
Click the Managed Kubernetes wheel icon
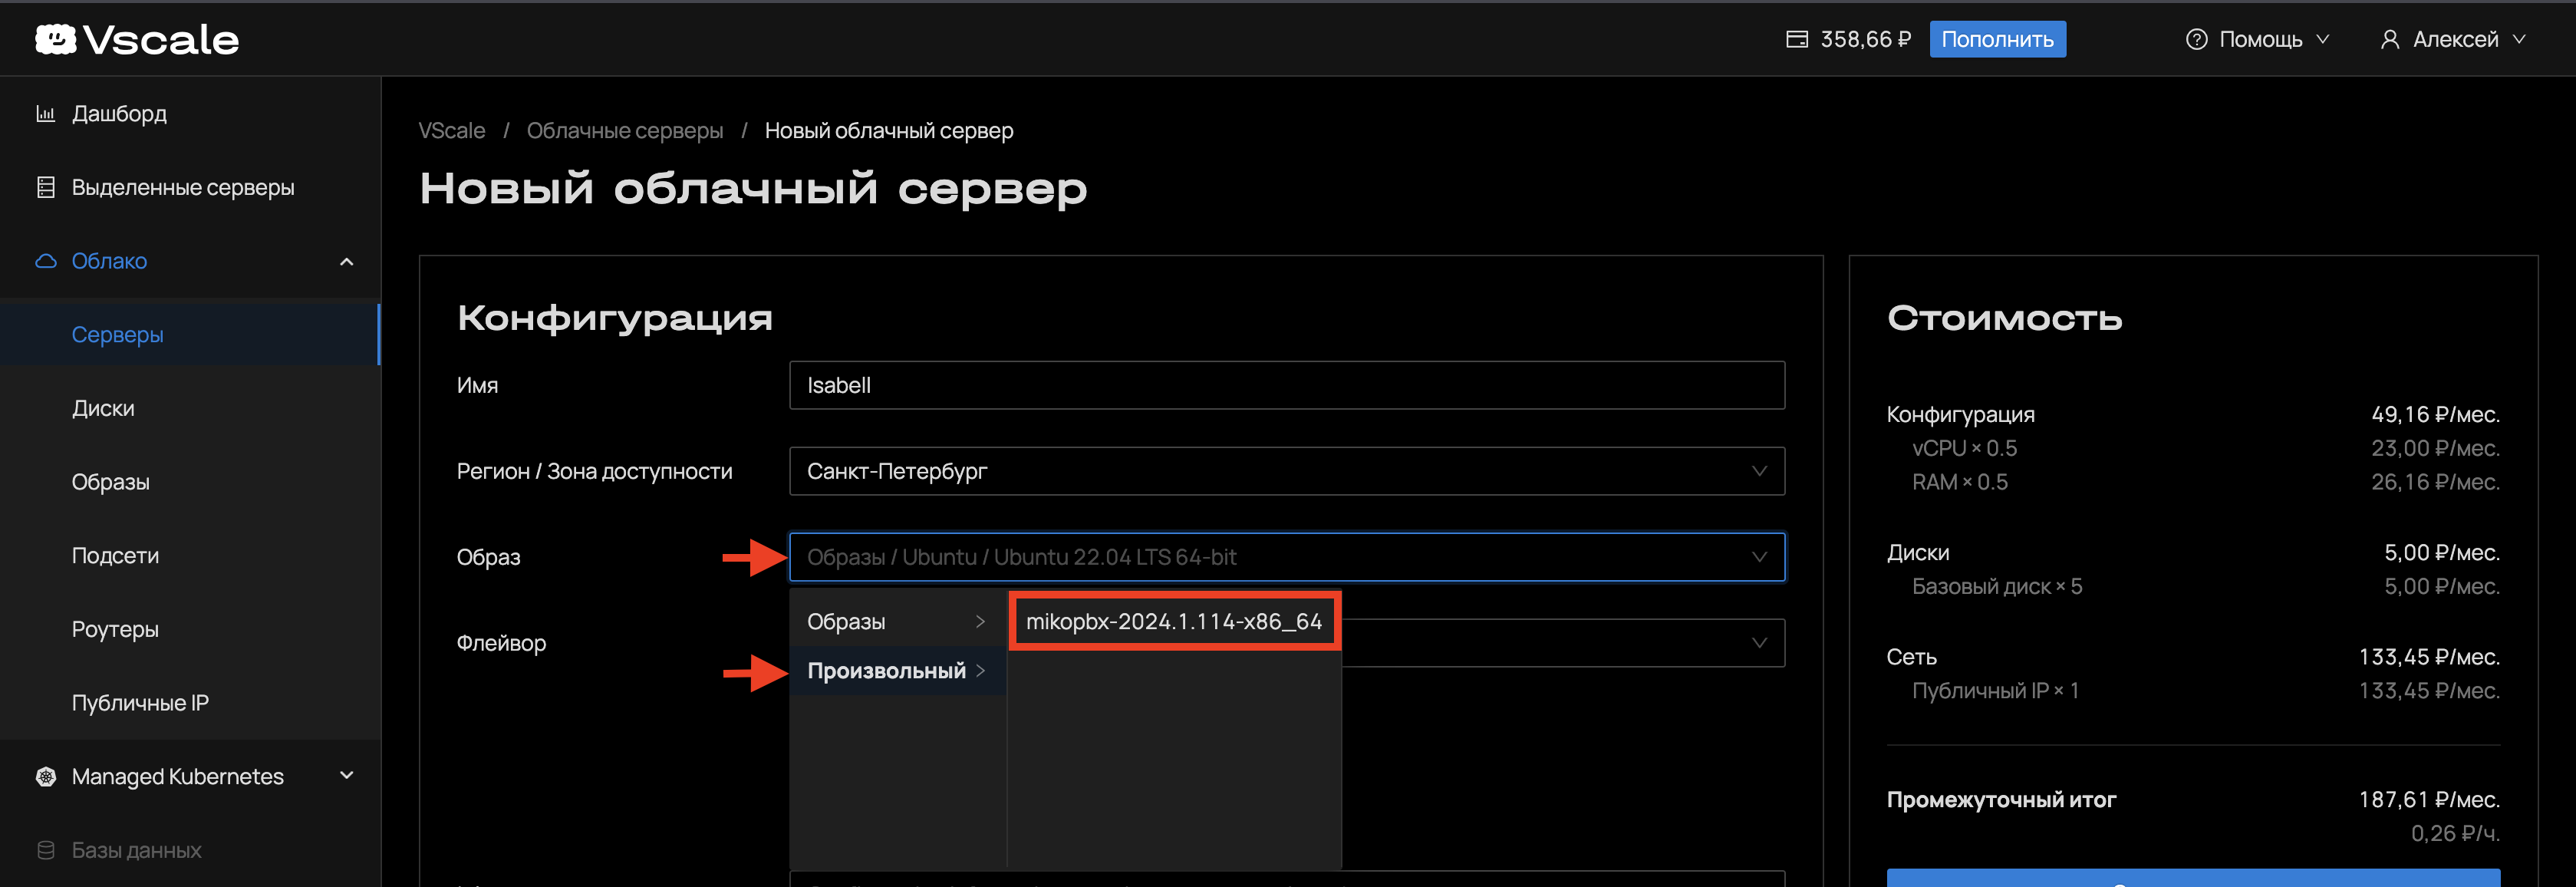pyautogui.click(x=45, y=777)
